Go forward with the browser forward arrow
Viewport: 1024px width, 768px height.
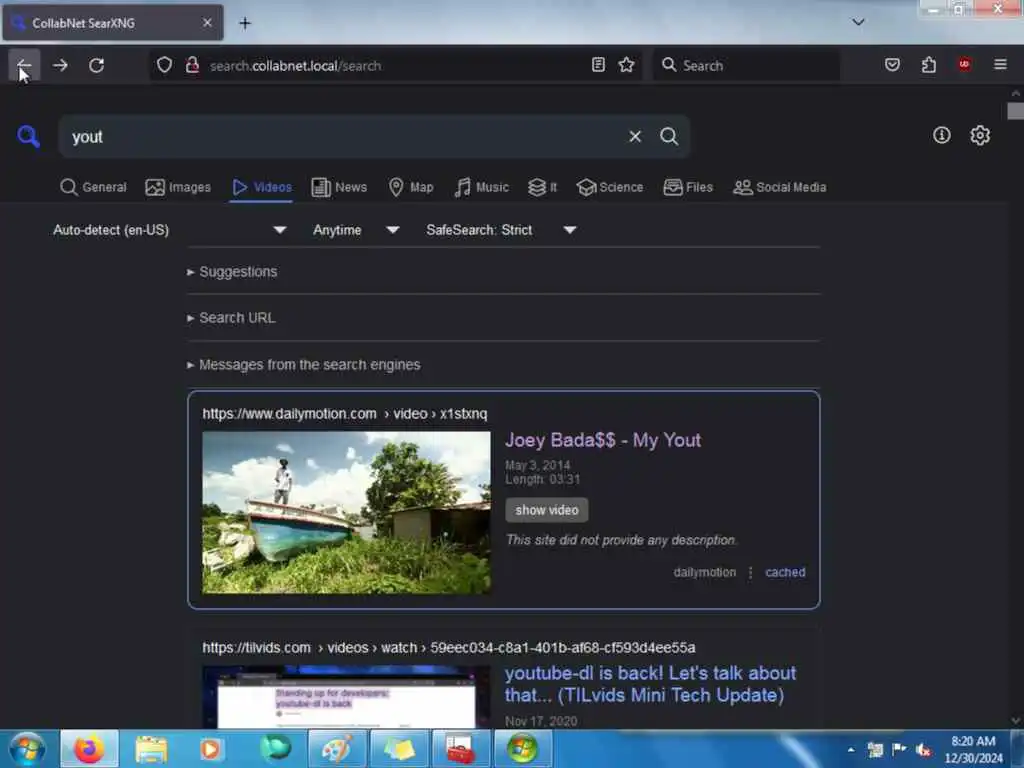pyautogui.click(x=60, y=65)
